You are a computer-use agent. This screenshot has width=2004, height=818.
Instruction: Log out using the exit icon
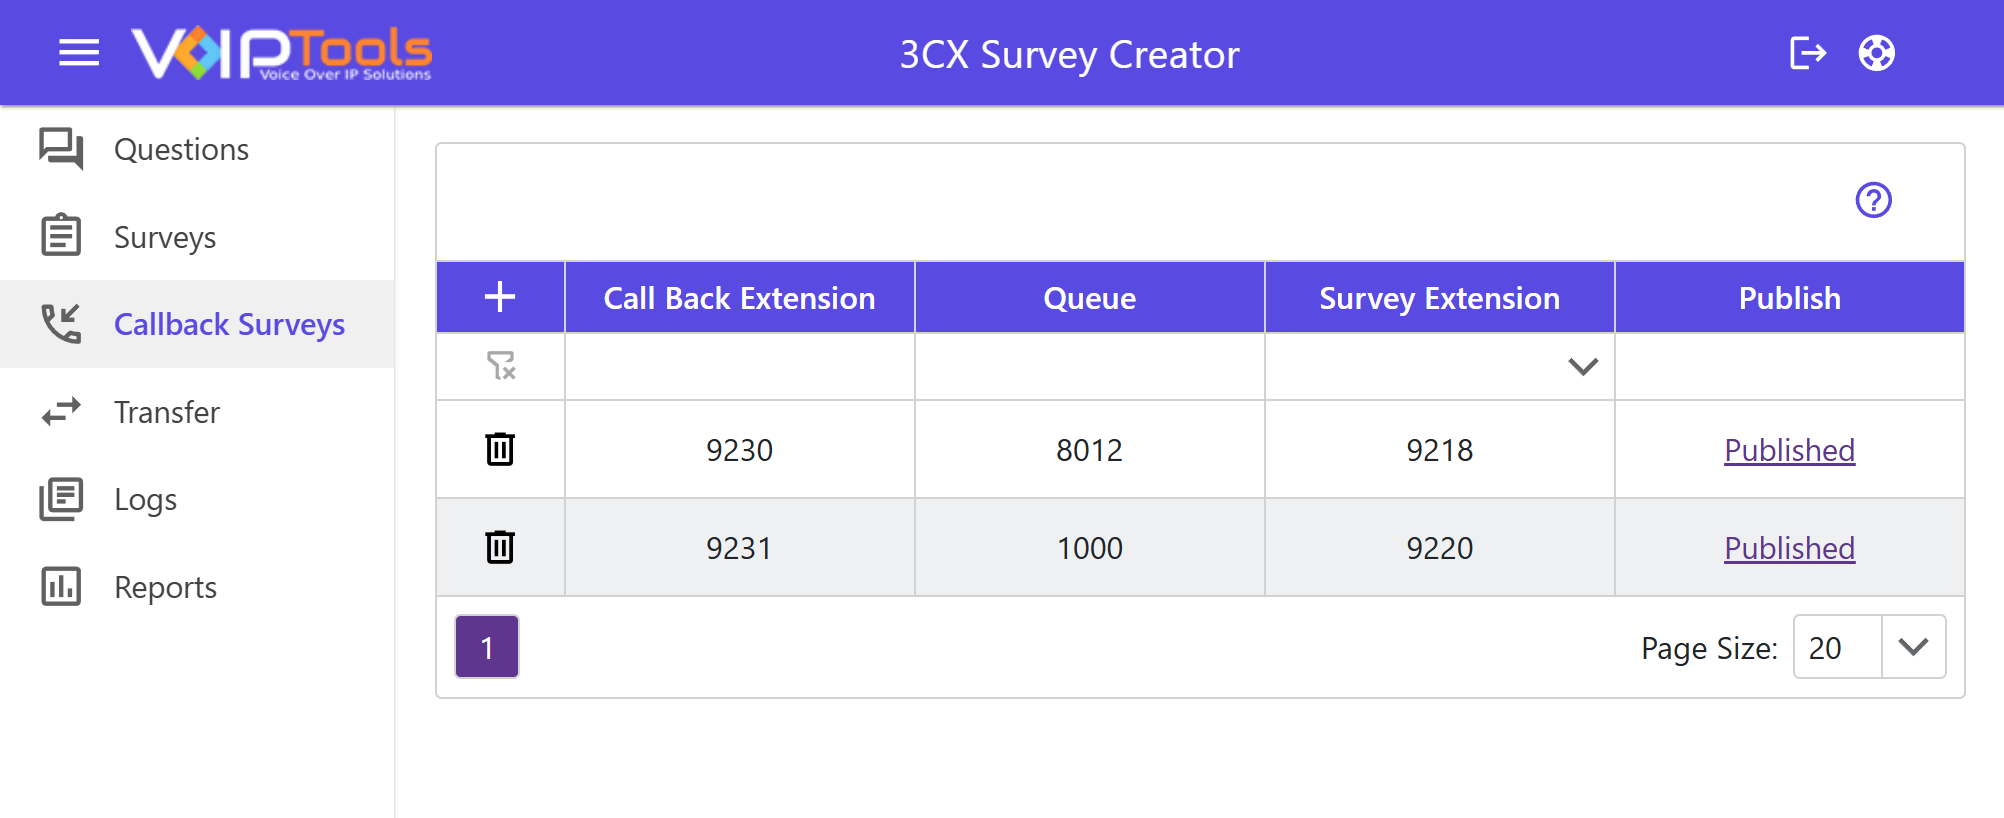pos(1808,53)
